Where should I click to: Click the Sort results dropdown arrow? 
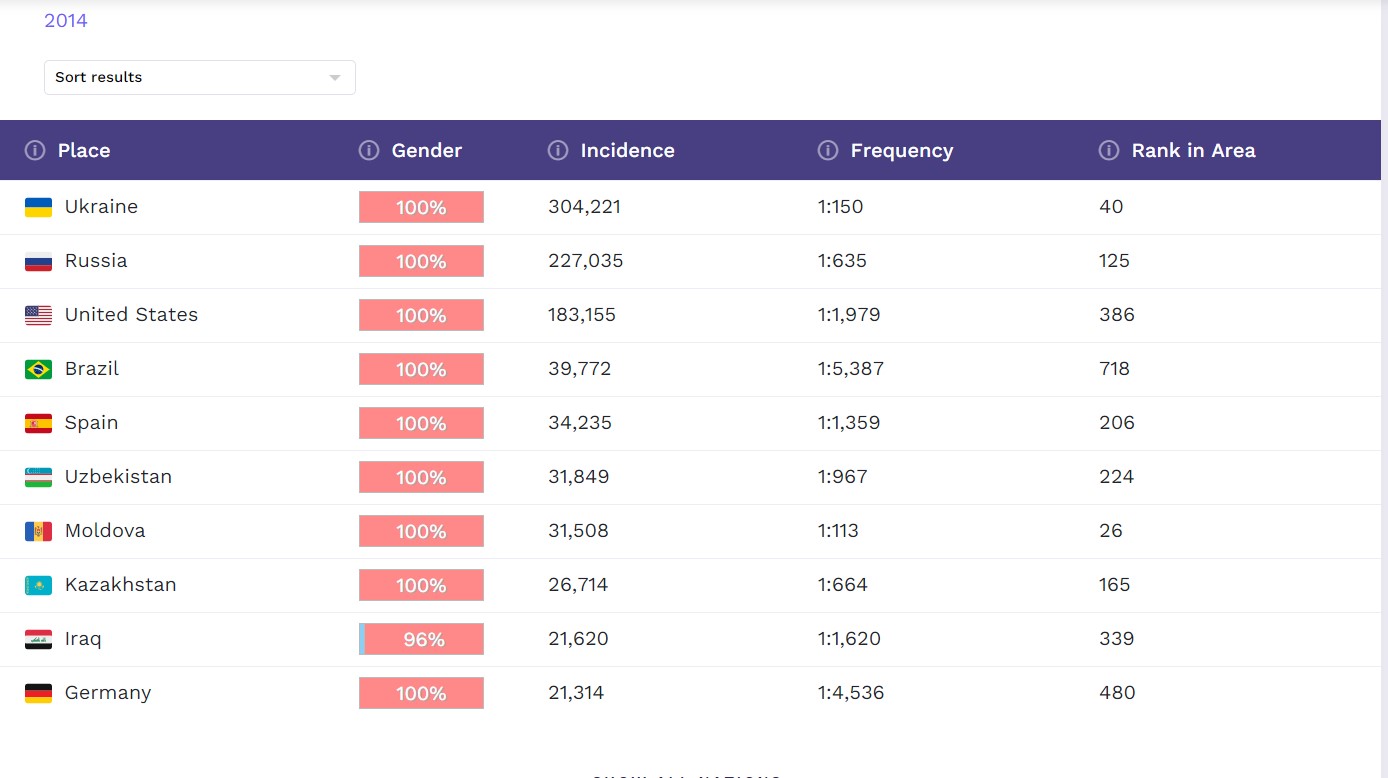[335, 78]
